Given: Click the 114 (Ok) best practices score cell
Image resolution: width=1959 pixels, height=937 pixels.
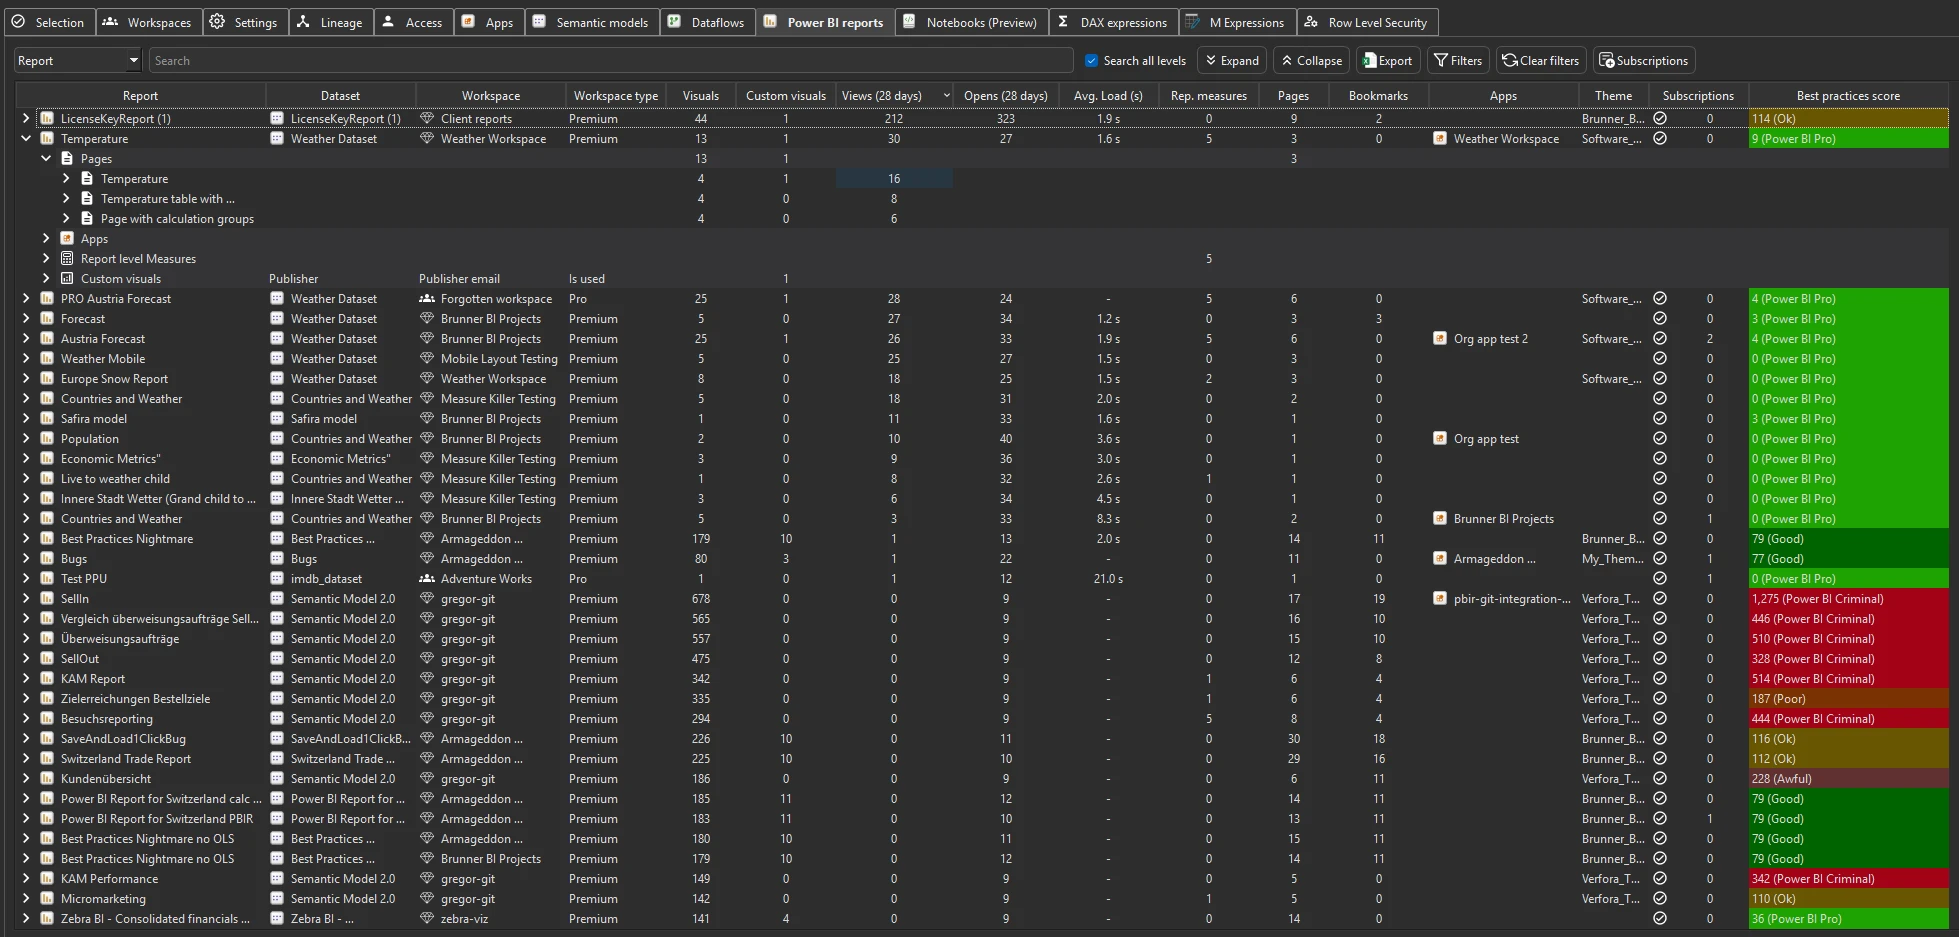Looking at the screenshot, I should point(1848,118).
